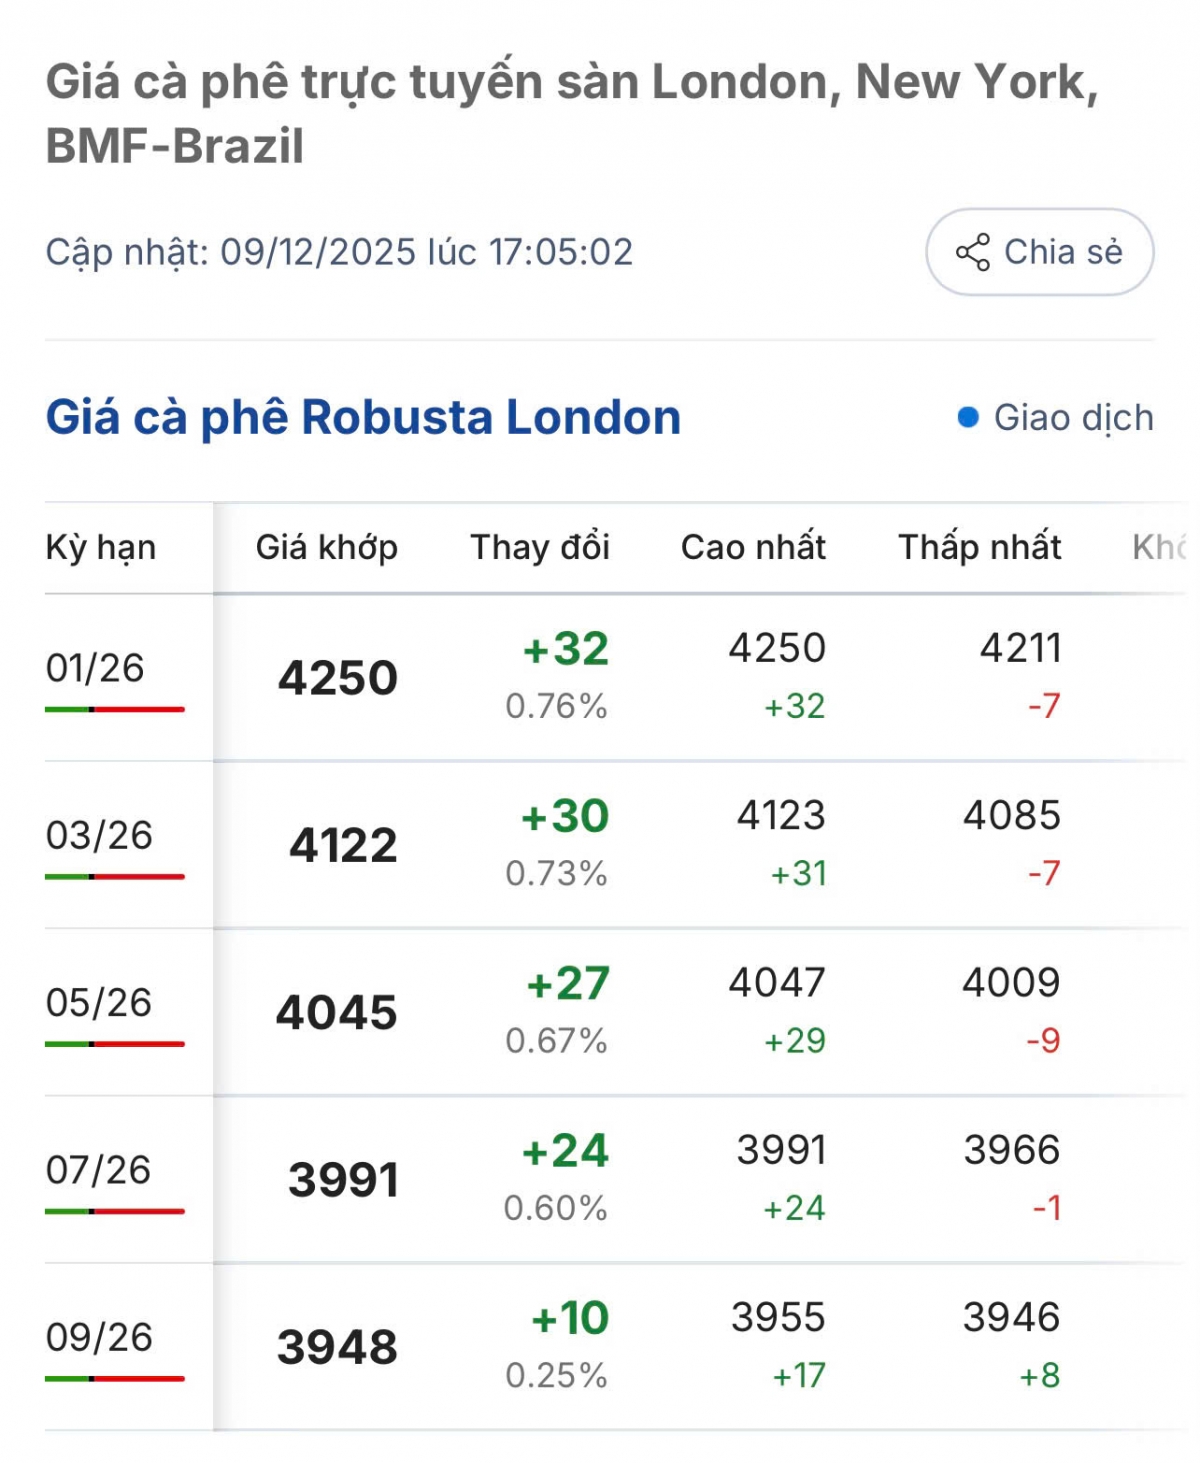Click the +30 change value for 03/26
The image size is (1200, 1463).
[565, 816]
